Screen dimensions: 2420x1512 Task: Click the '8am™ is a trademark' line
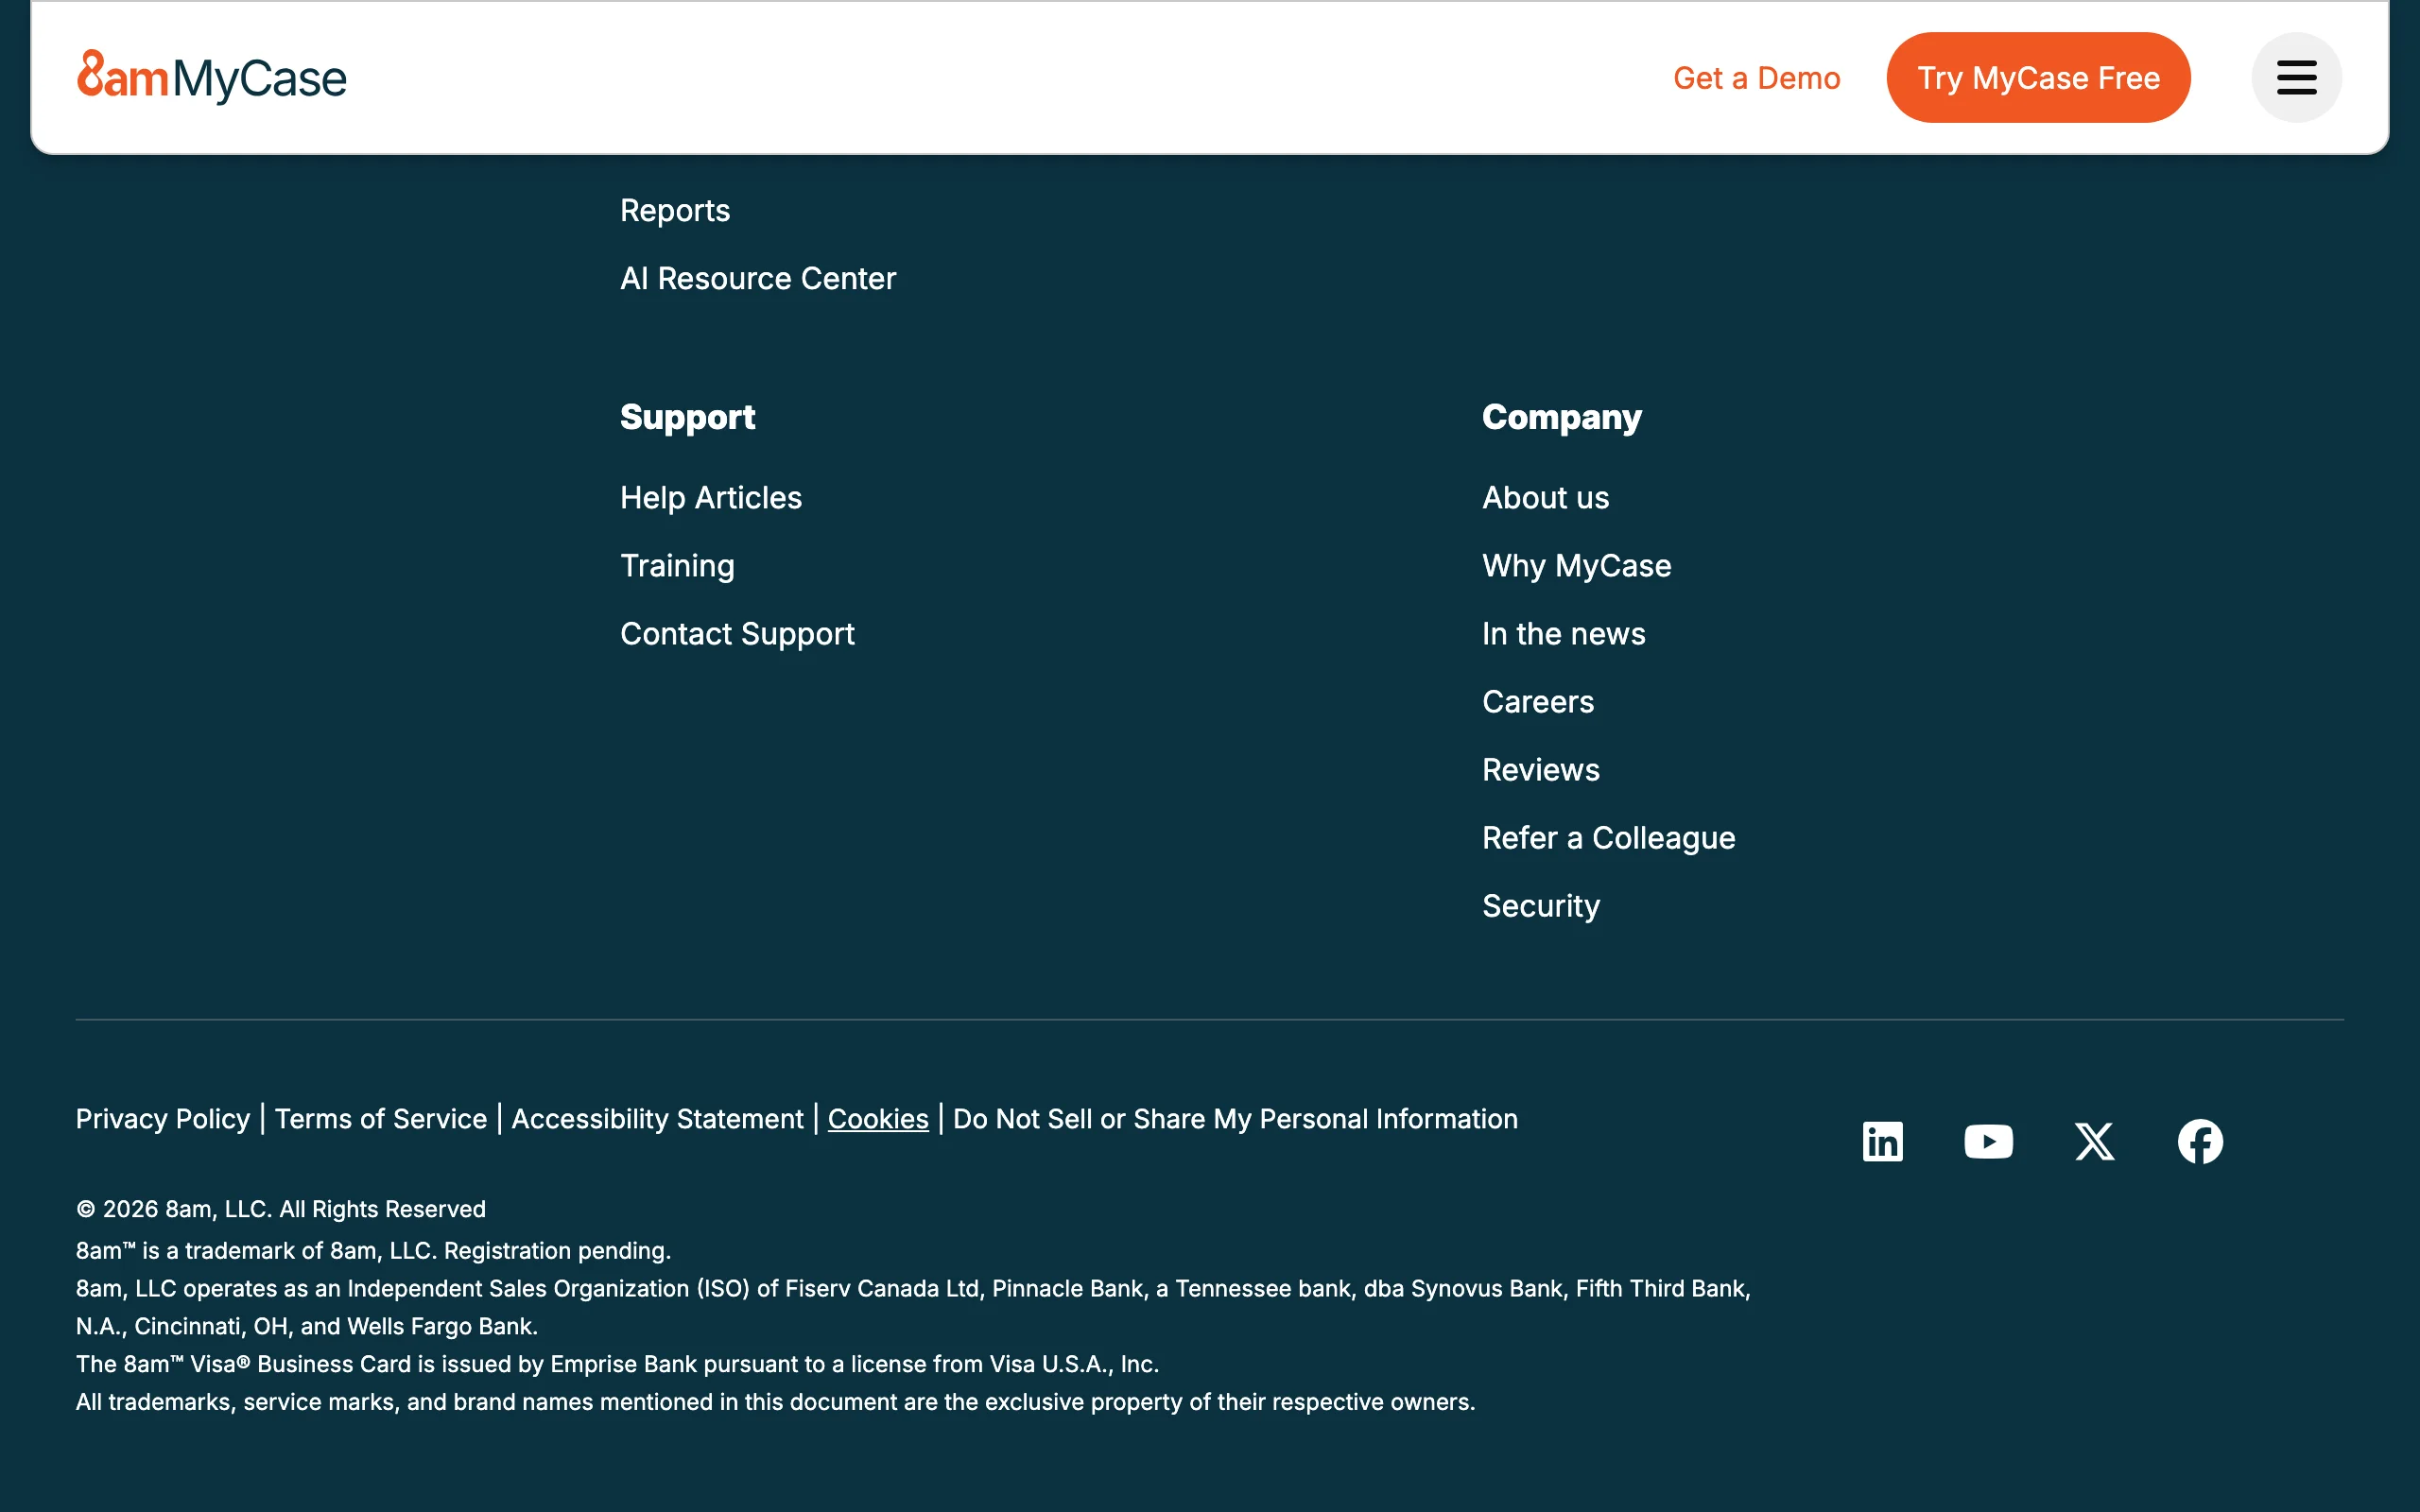pyautogui.click(x=373, y=1251)
